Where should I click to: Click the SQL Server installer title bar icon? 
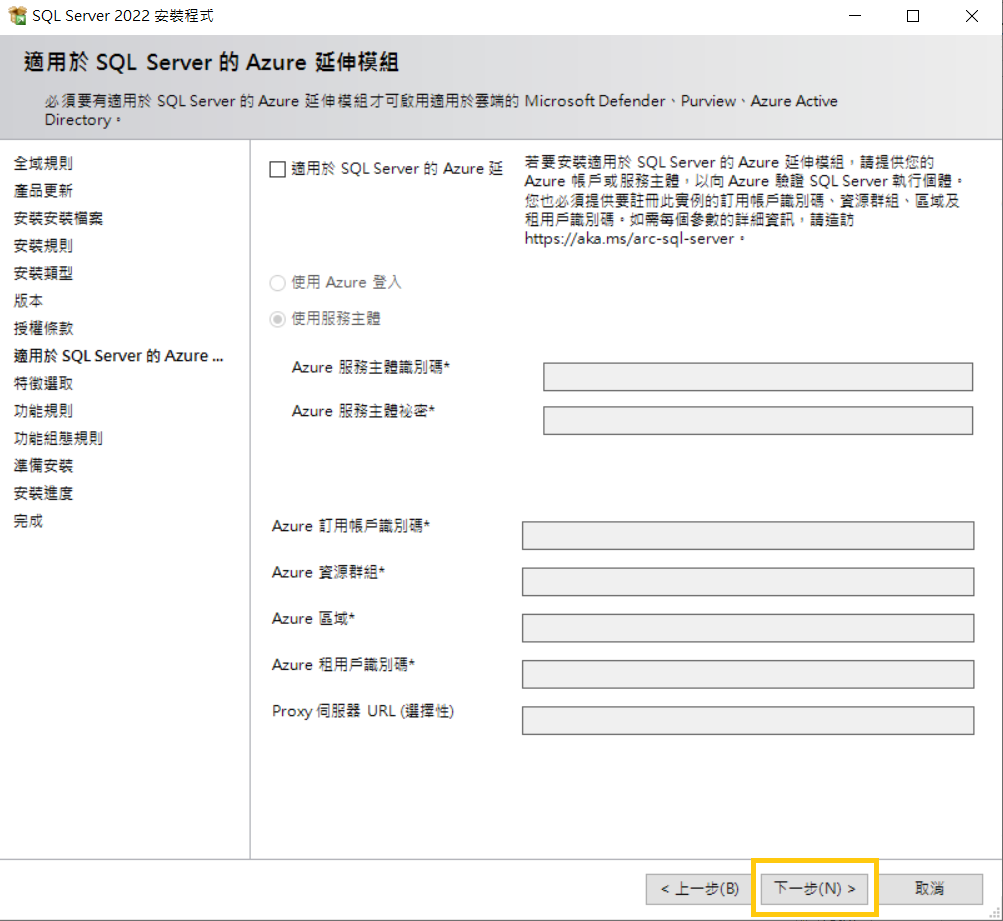pyautogui.click(x=17, y=15)
